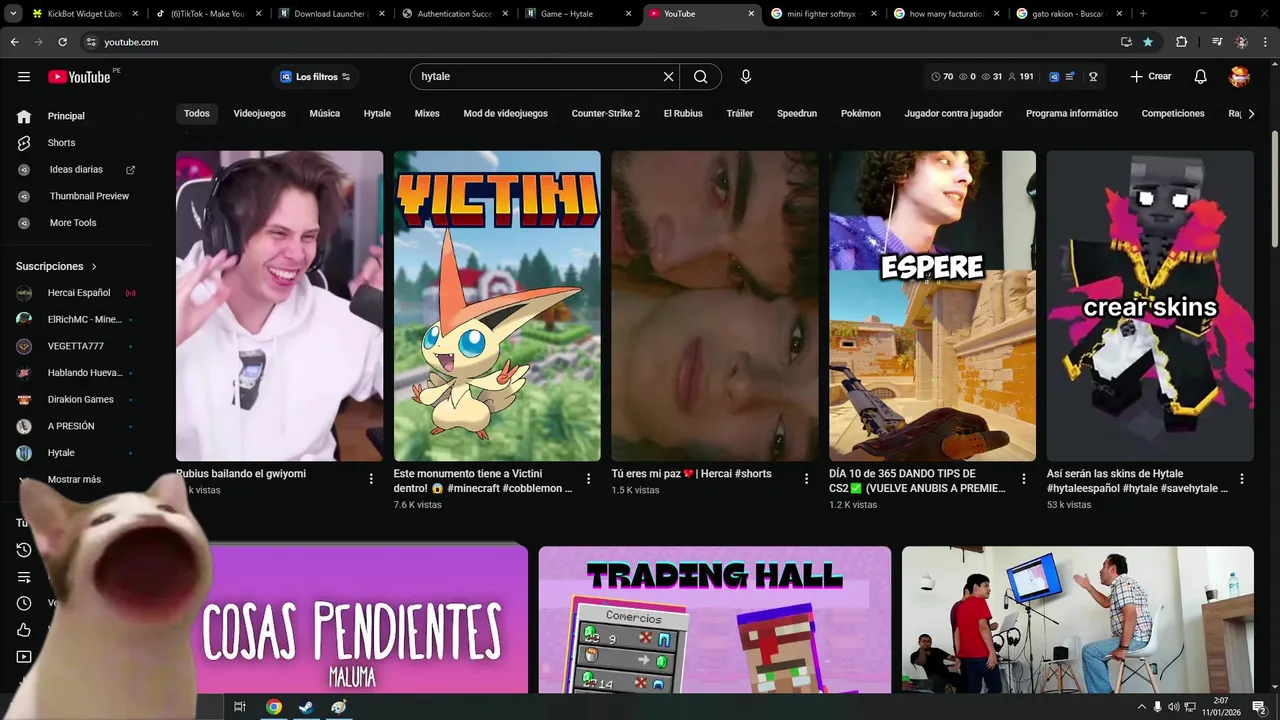Select the Counter-Strike 2 filter chip

(606, 114)
